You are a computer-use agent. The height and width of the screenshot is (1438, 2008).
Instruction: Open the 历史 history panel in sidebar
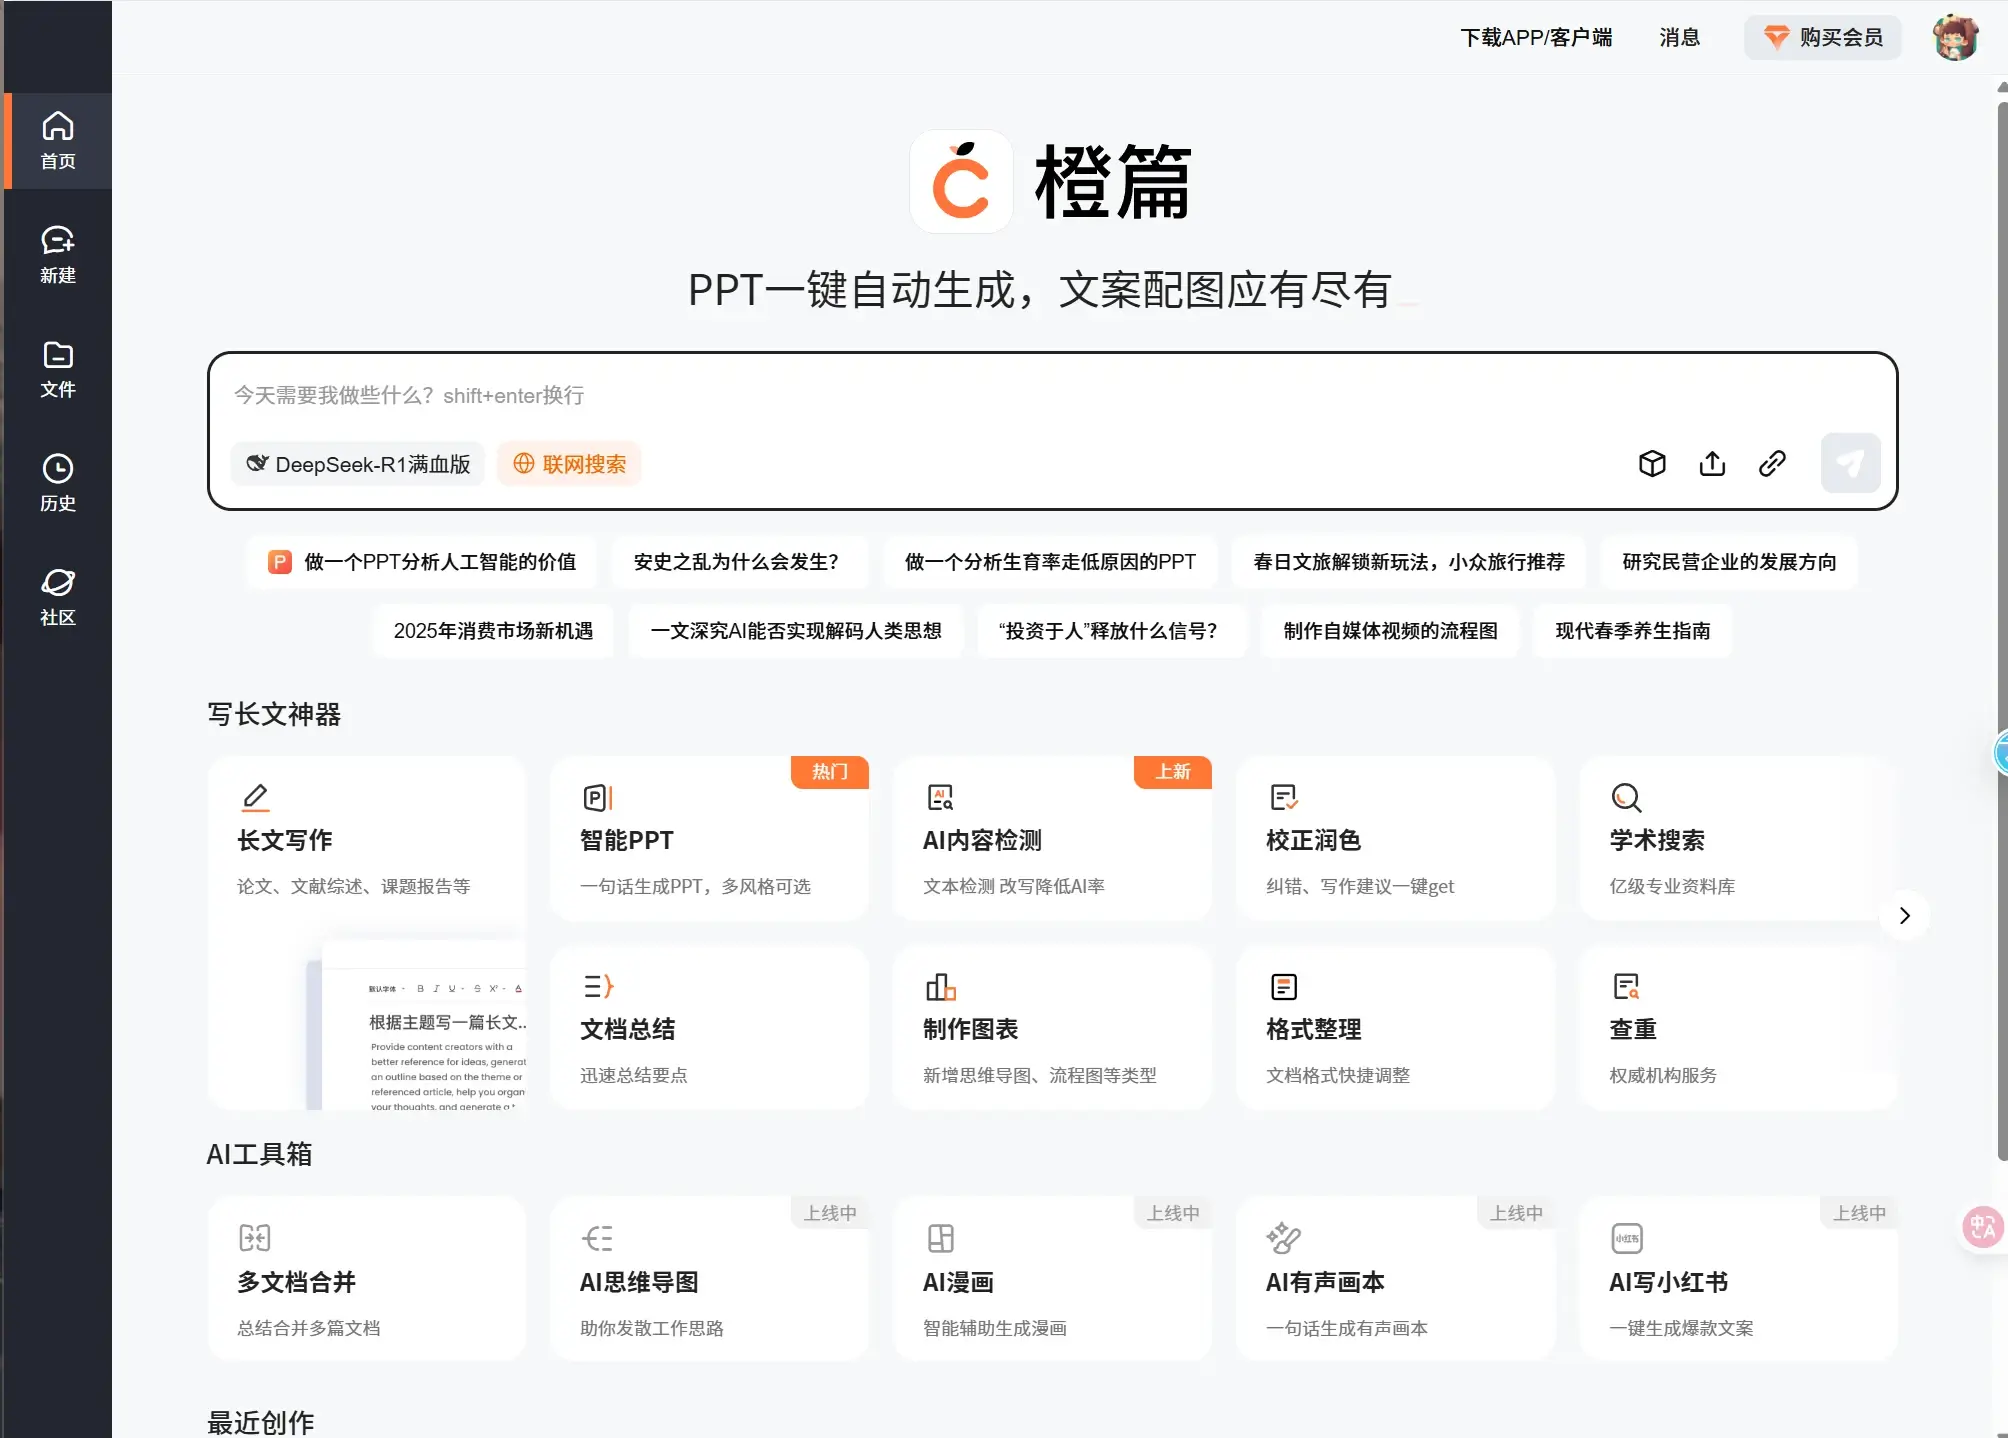pos(57,484)
